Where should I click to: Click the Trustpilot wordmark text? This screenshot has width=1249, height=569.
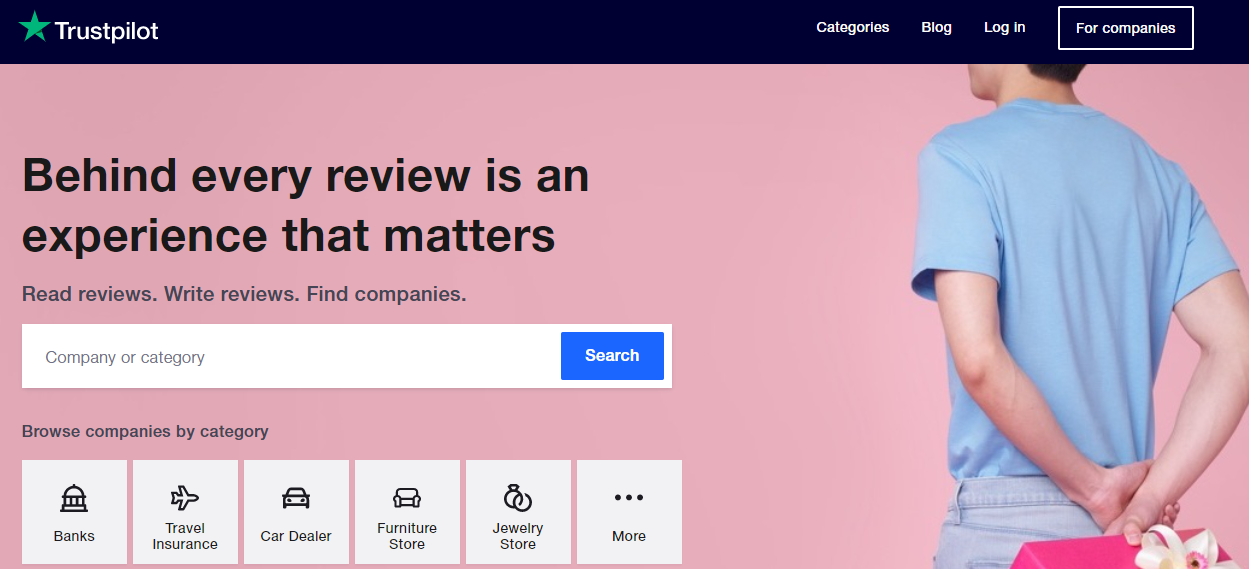(107, 31)
